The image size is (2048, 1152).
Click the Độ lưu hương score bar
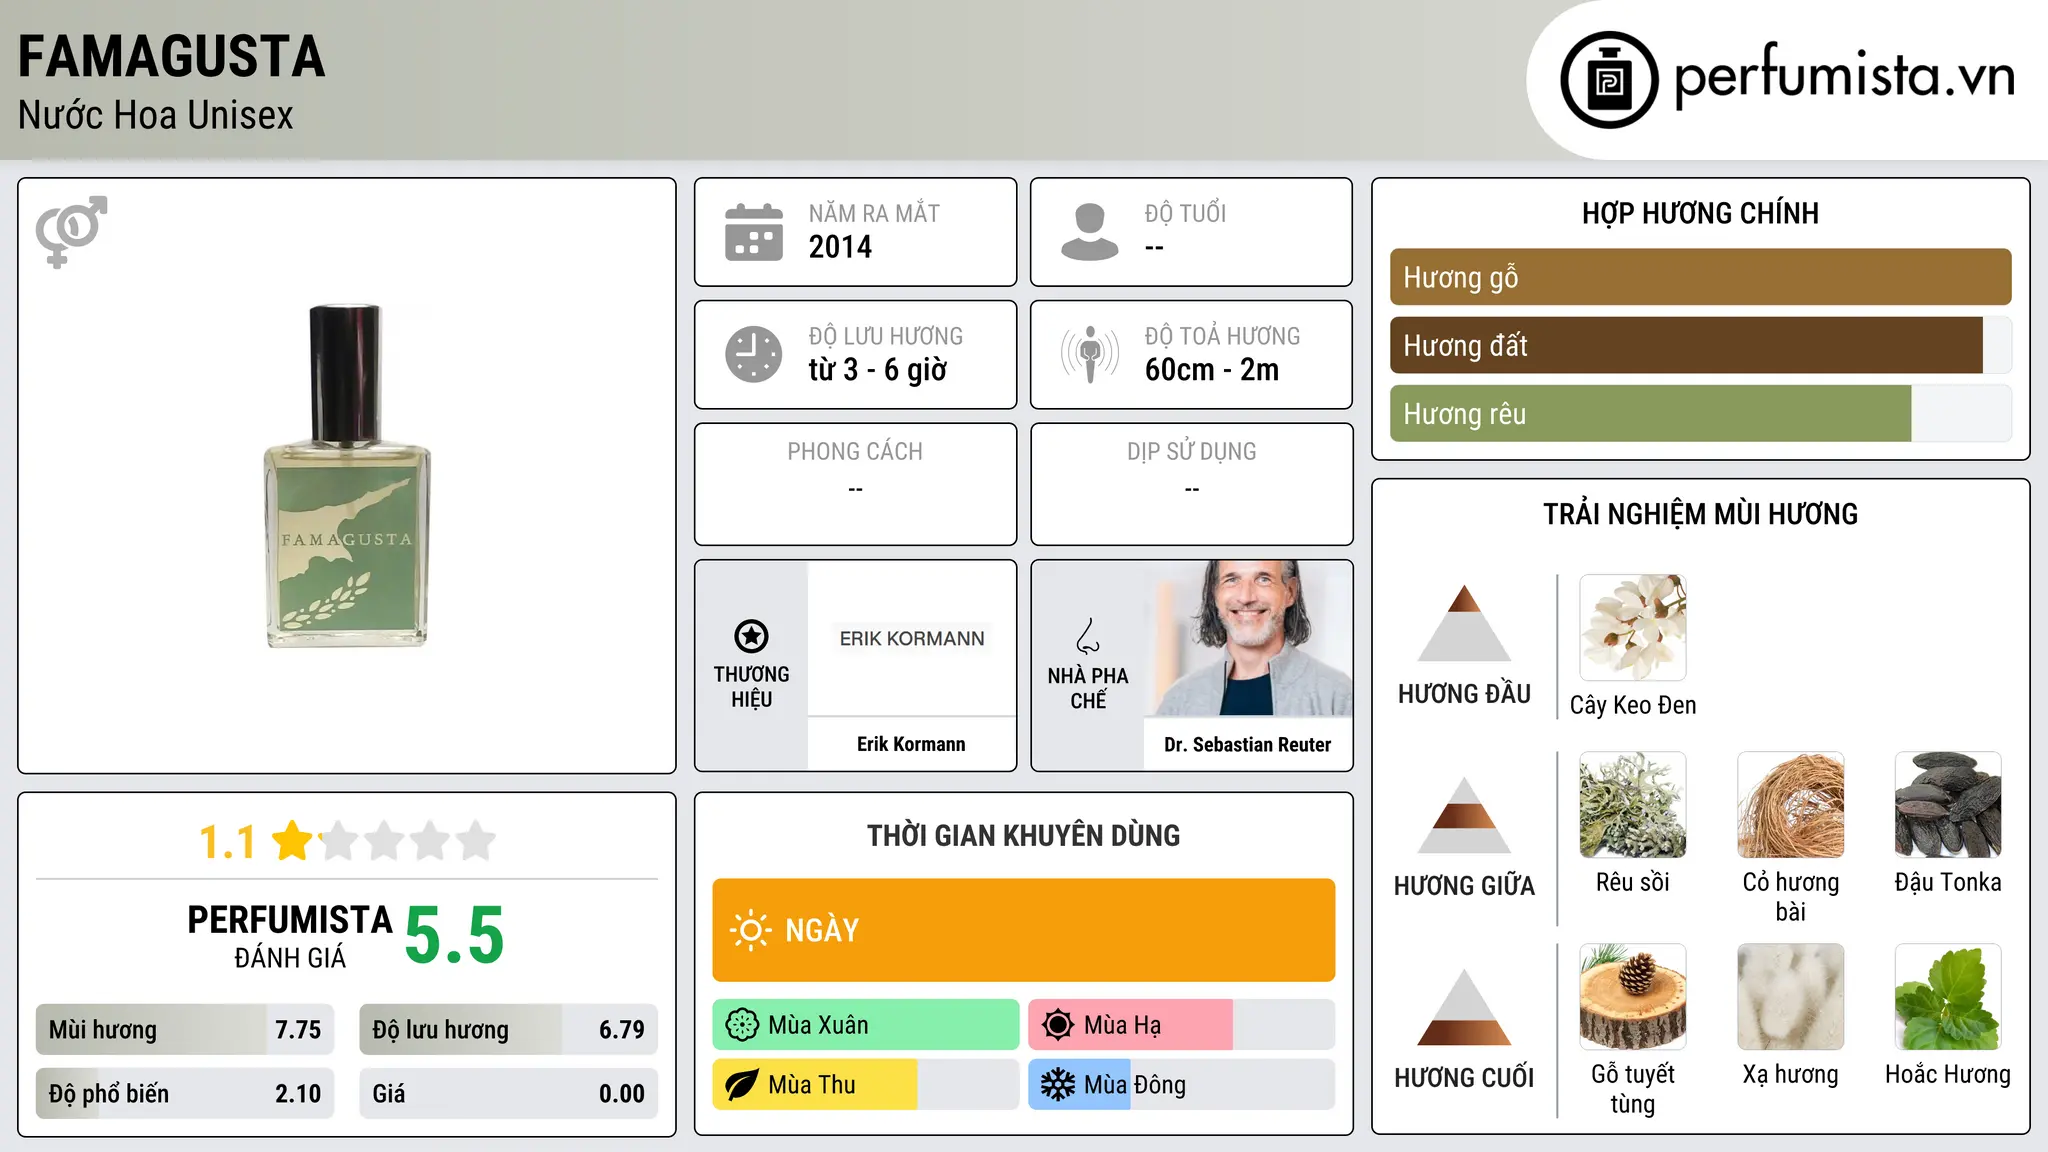pyautogui.click(x=508, y=1029)
